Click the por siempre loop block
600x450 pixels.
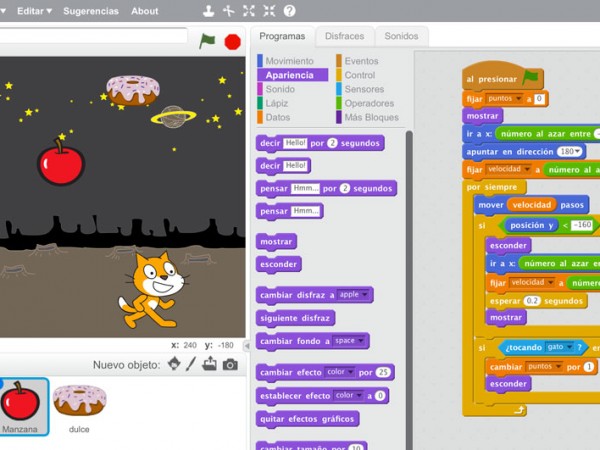(x=494, y=188)
